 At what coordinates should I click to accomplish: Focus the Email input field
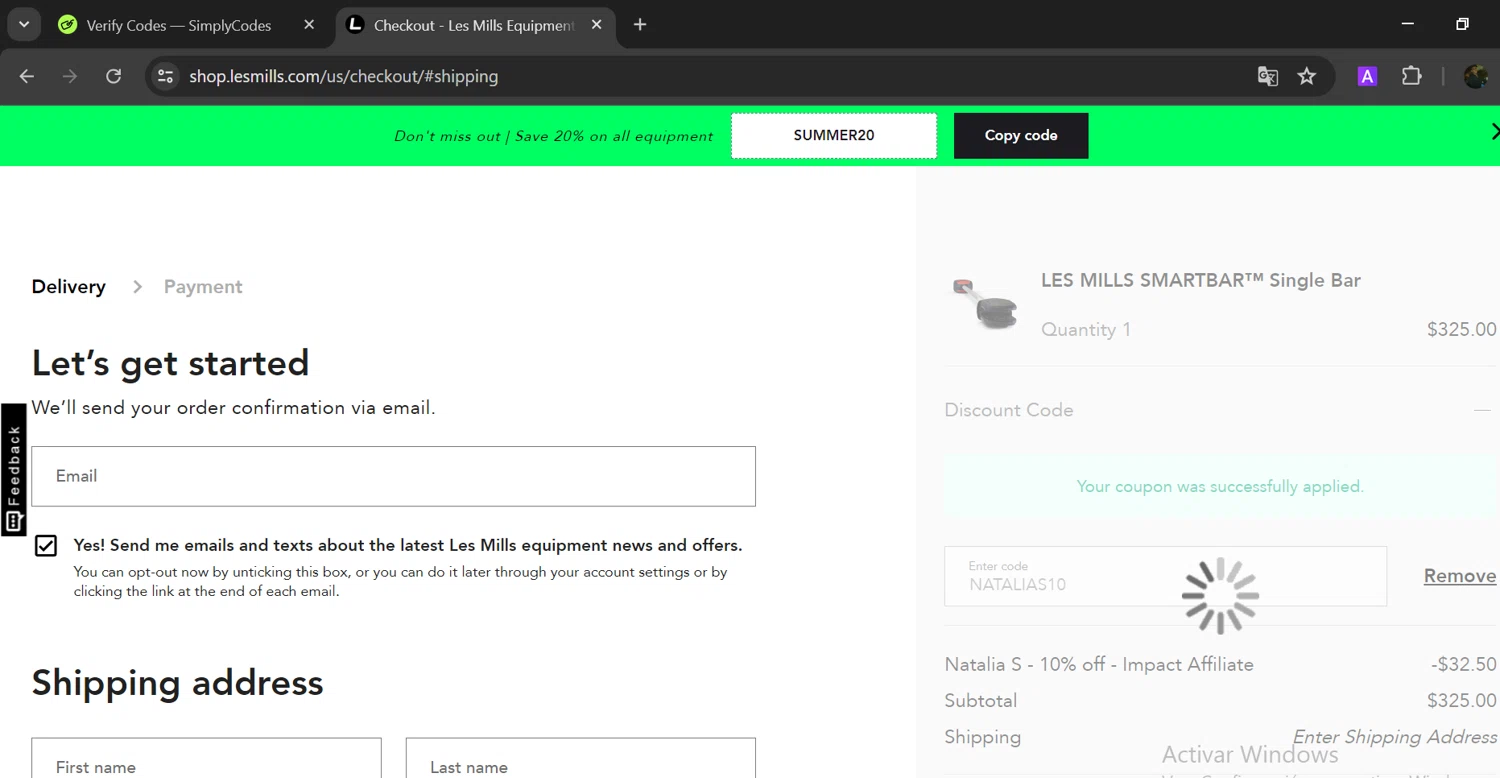(x=393, y=476)
